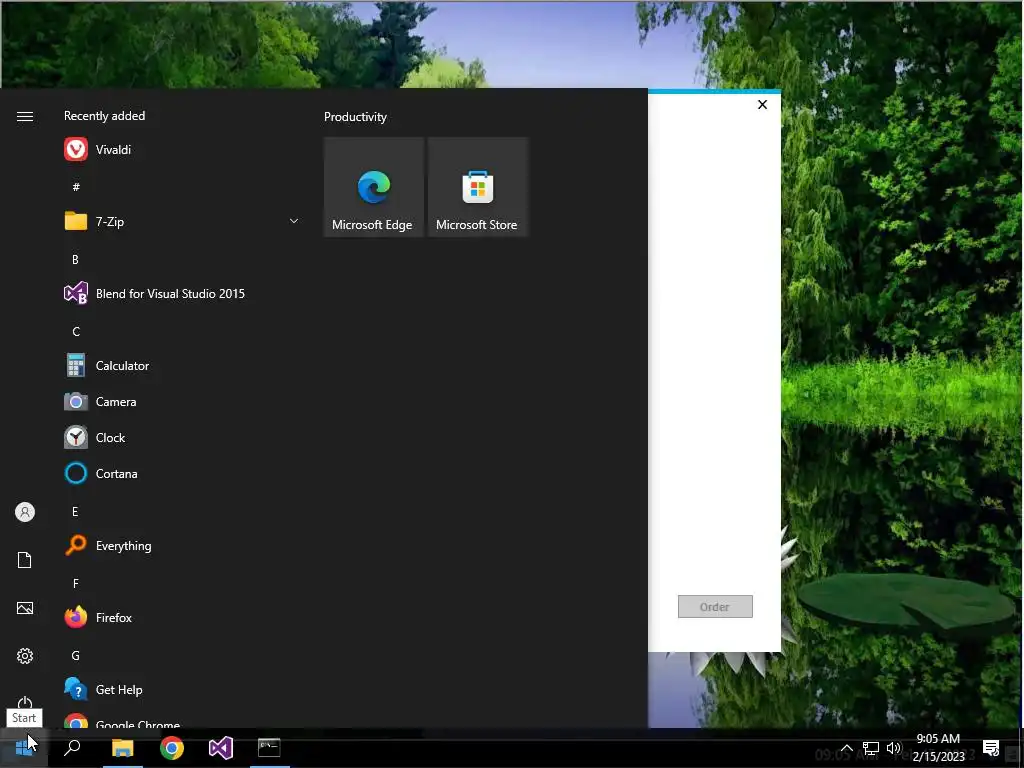
Task: Expand the 7-Zip folder chevron
Action: pos(294,221)
